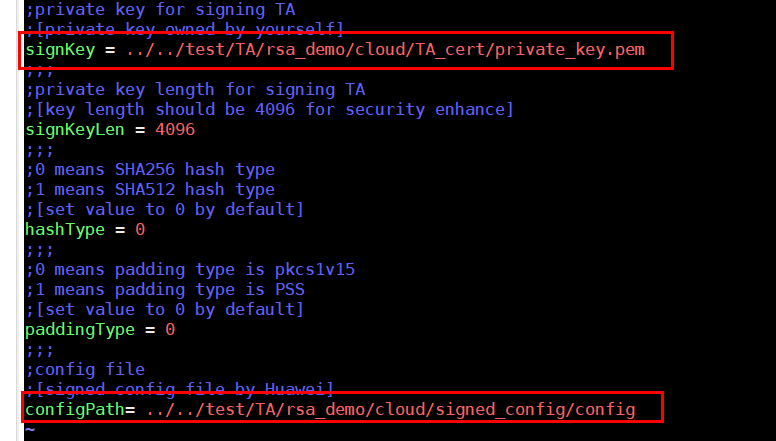The image size is (776, 441).
Task: Click the comment about key length 4096 security
Action: (x=270, y=109)
